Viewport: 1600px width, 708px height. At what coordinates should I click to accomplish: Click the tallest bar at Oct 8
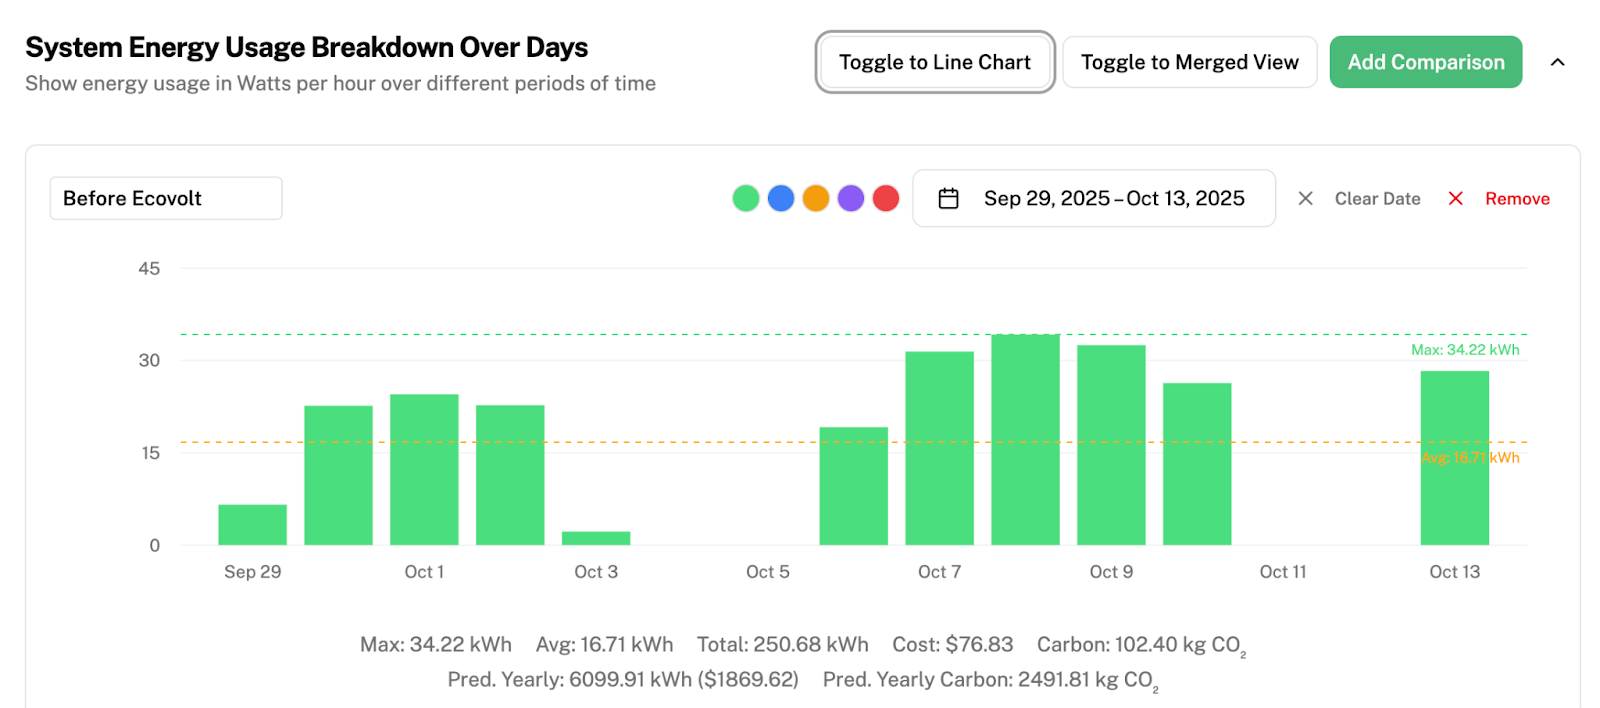coord(1025,440)
